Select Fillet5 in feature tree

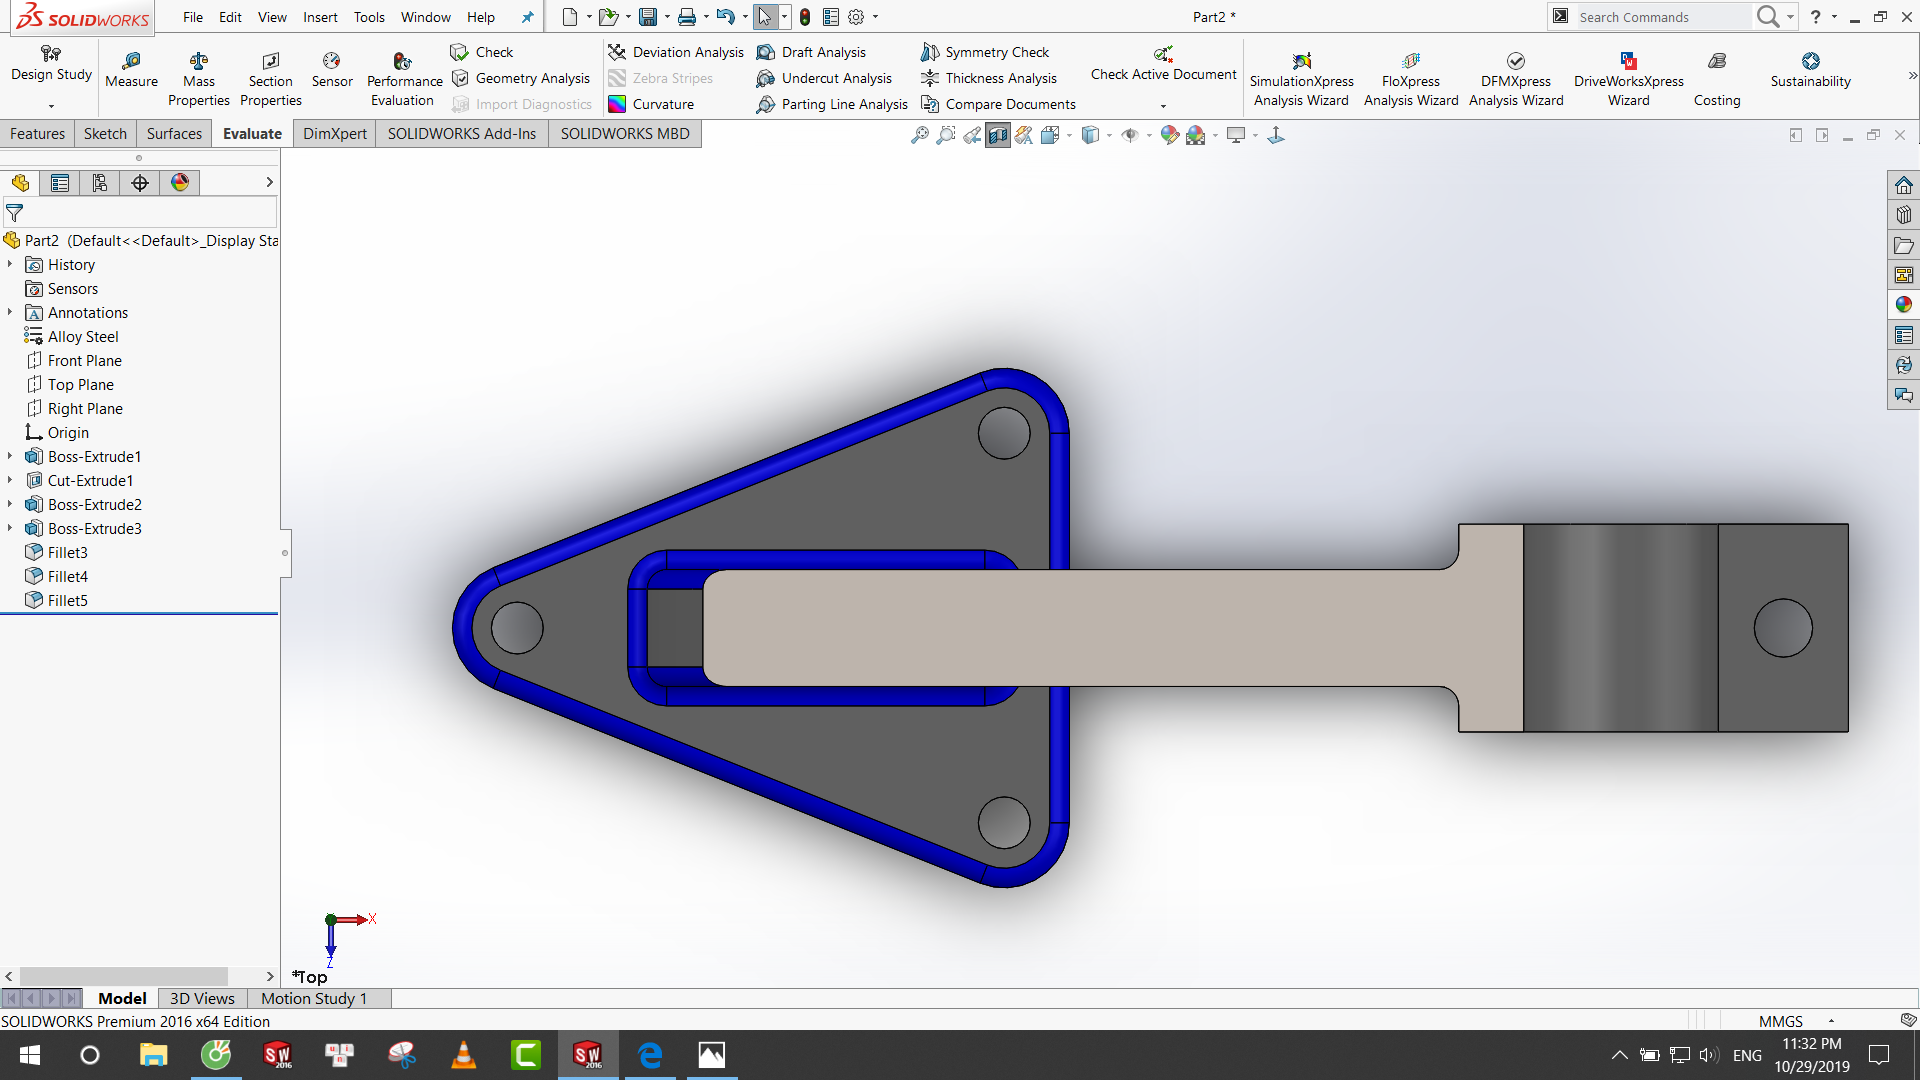[x=67, y=600]
